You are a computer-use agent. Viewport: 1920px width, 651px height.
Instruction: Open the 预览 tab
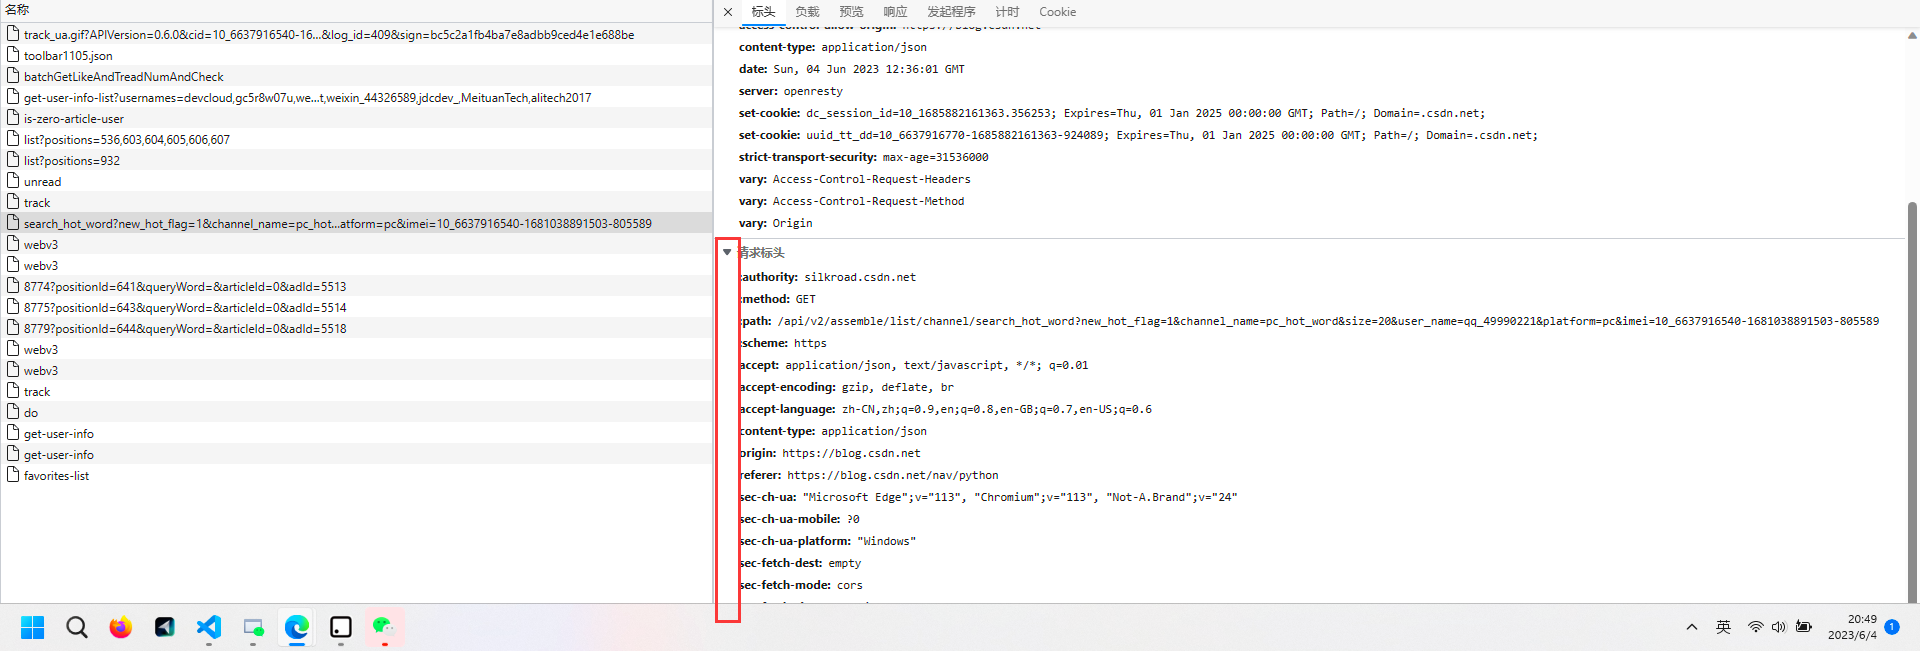(x=851, y=12)
